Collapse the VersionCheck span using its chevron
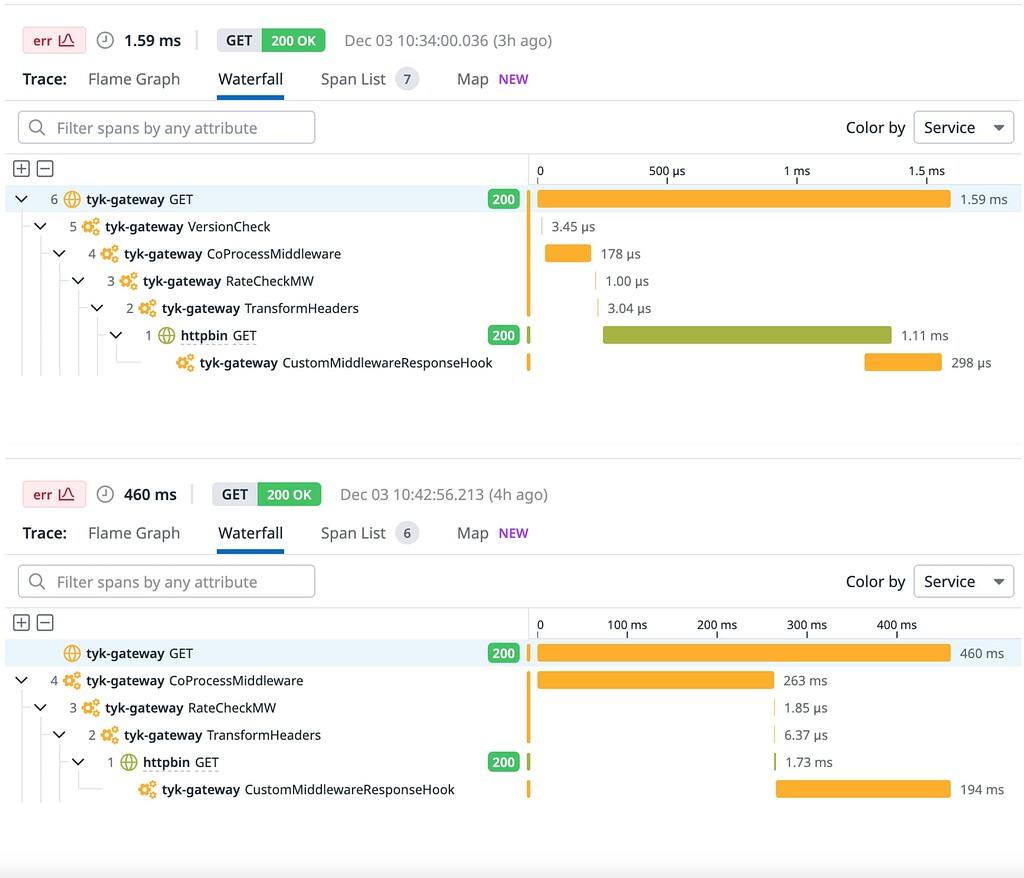The width and height of the screenshot is (1024, 878). click(x=40, y=226)
